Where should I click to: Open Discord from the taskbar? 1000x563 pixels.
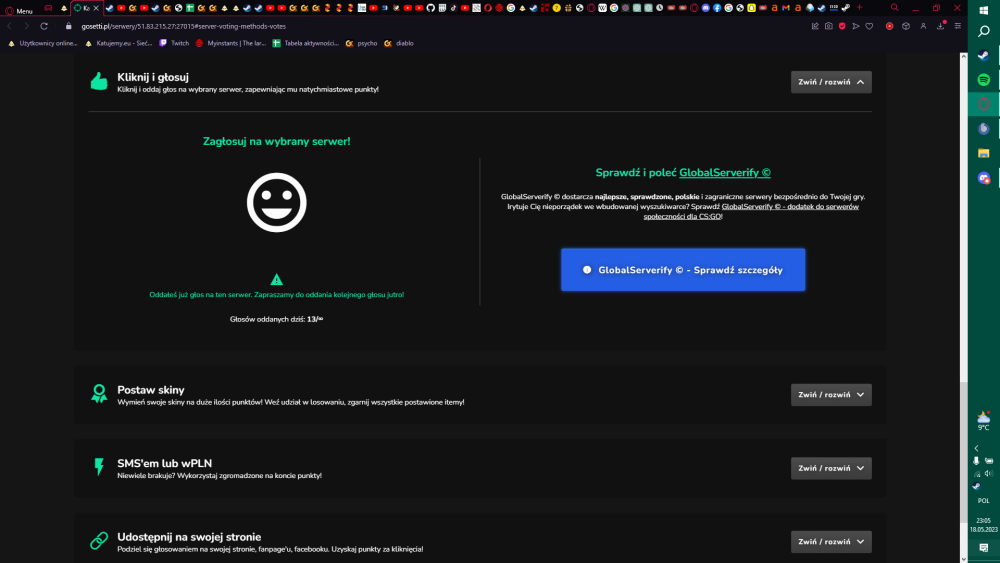tap(983, 179)
